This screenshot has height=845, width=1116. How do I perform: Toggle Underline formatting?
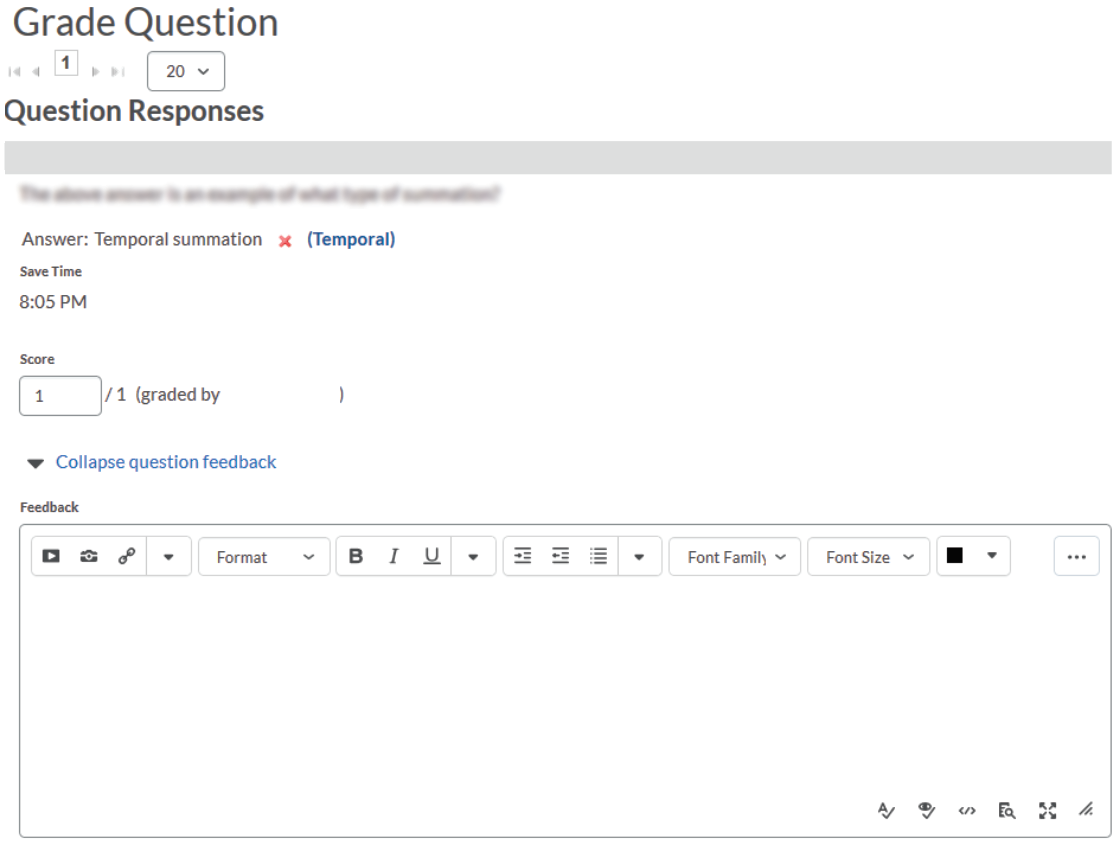[x=431, y=556]
